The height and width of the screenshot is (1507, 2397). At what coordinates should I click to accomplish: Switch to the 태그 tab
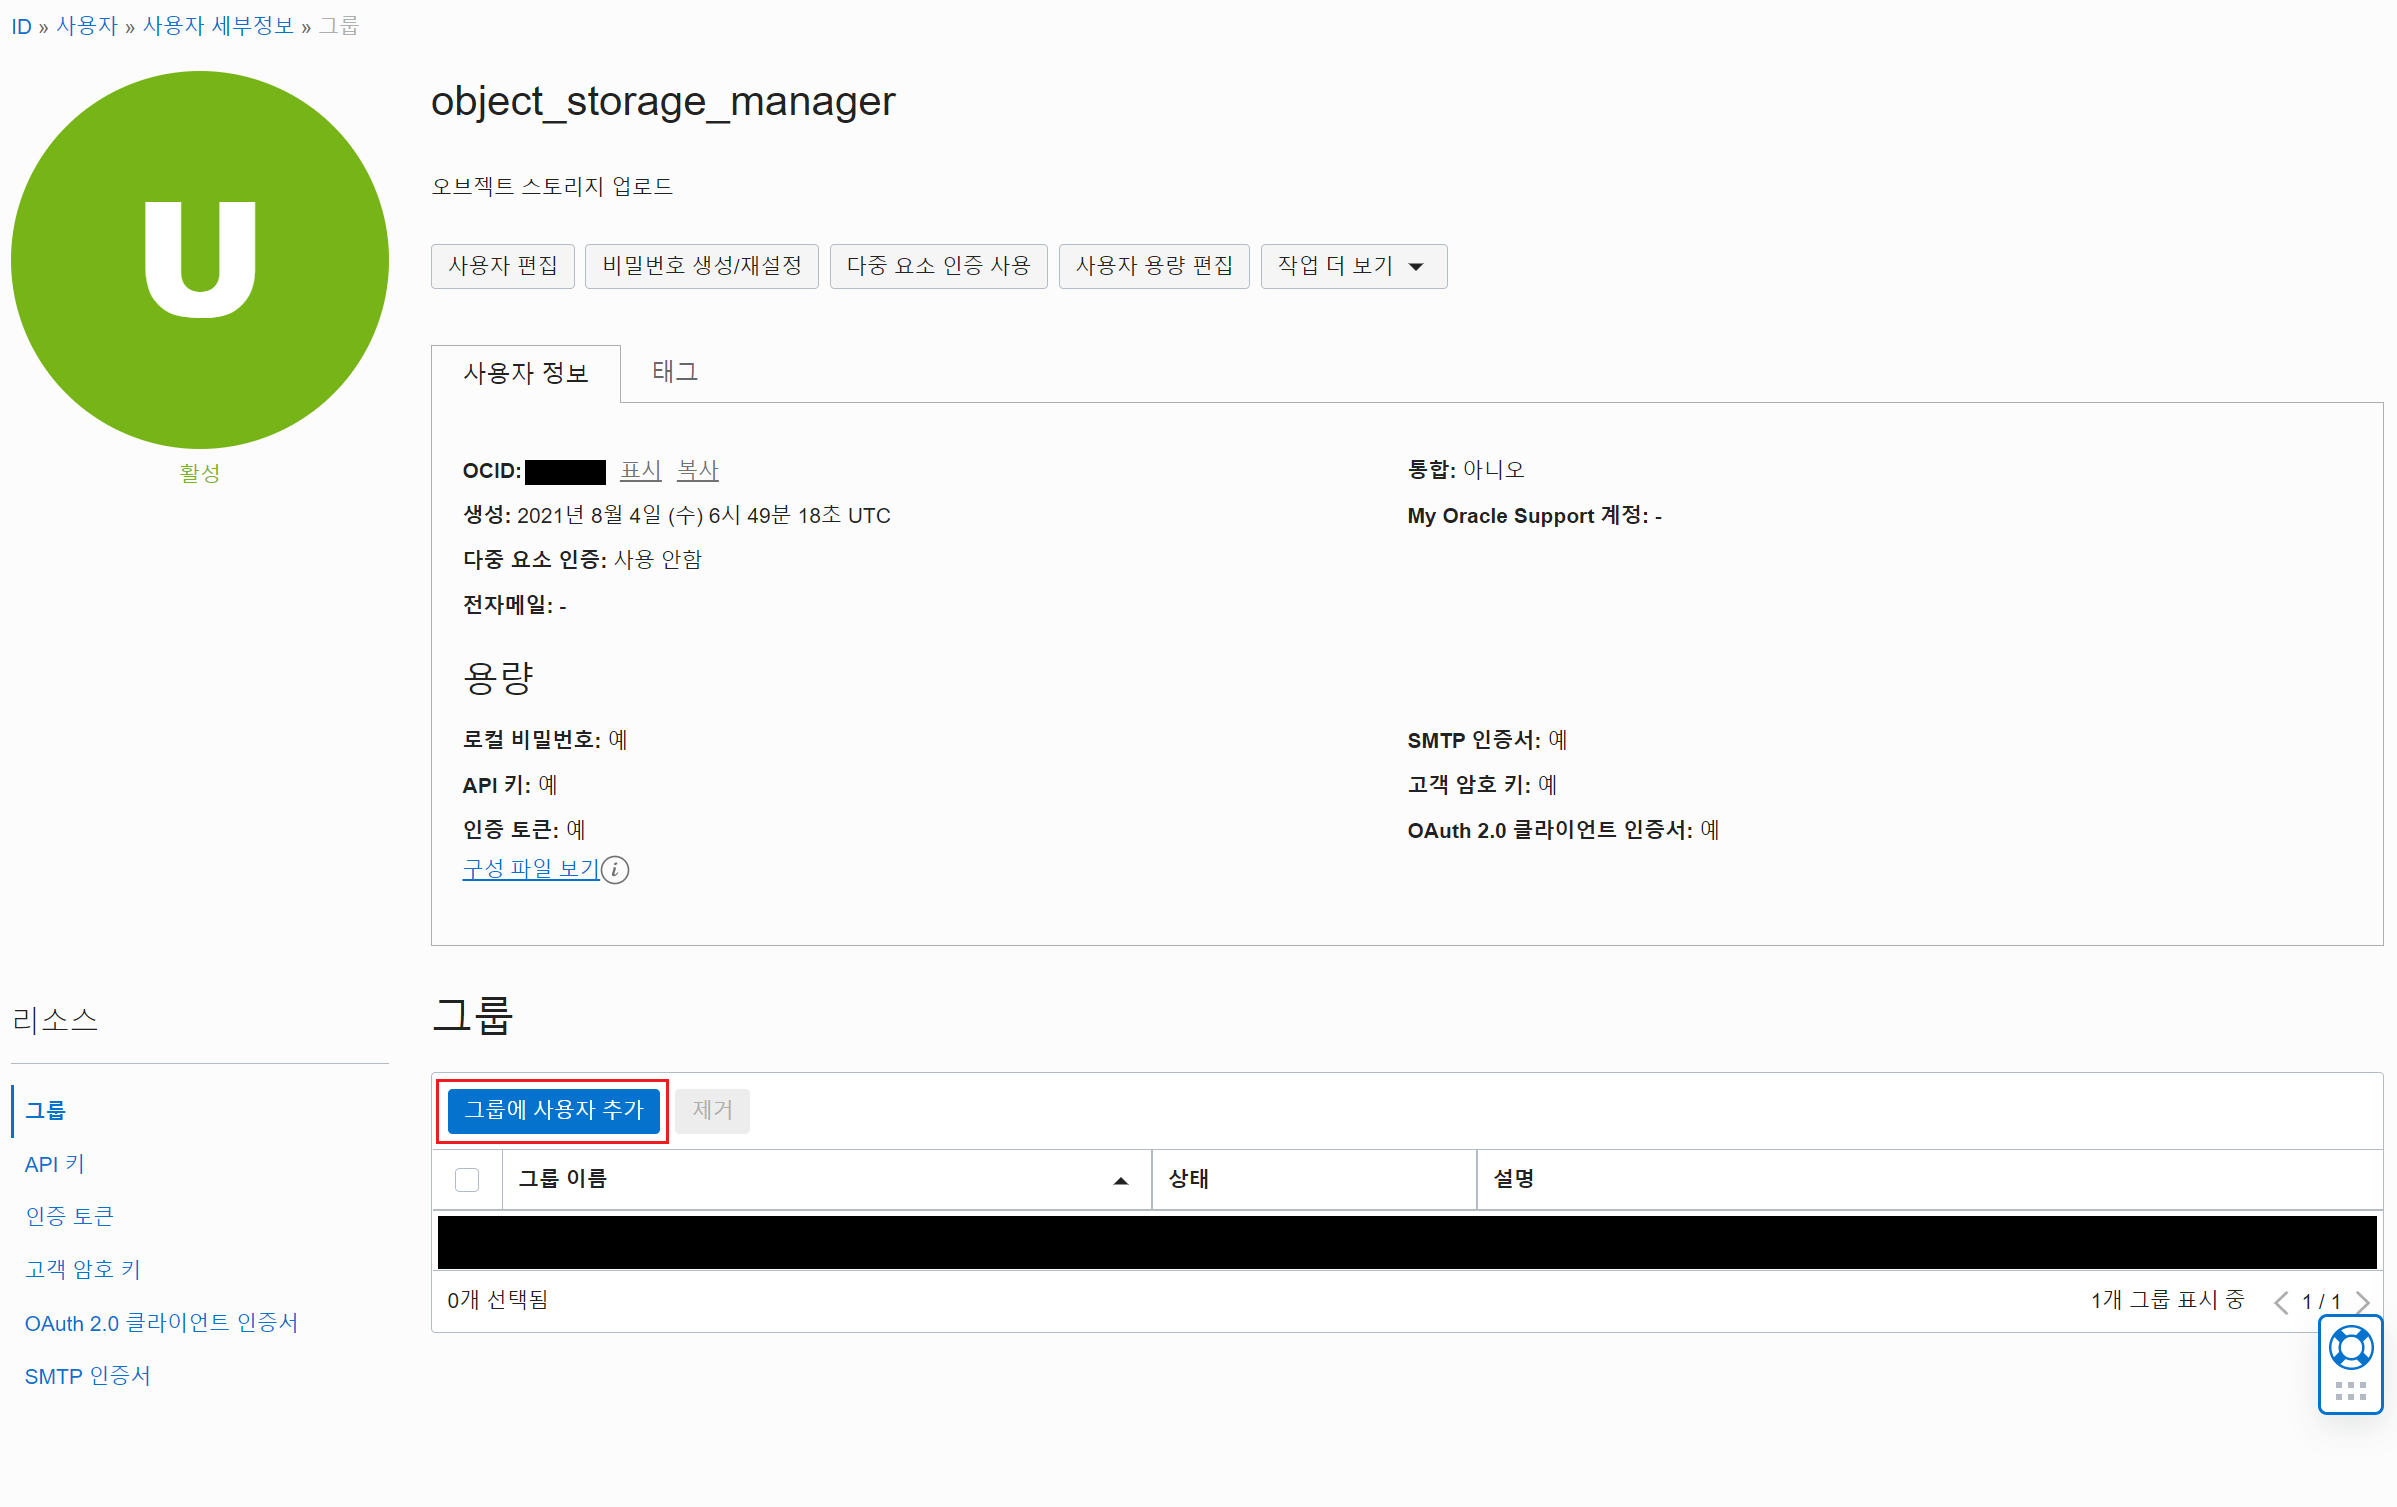click(675, 372)
